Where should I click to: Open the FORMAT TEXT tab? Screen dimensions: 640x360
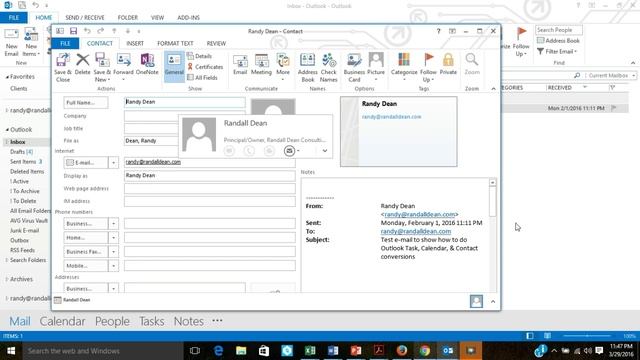click(x=175, y=43)
